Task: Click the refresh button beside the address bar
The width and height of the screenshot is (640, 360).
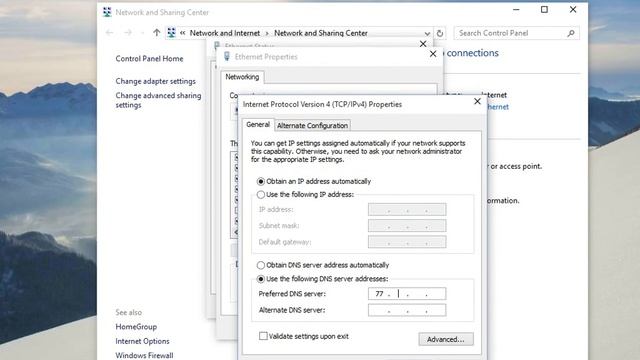Action: (440, 33)
